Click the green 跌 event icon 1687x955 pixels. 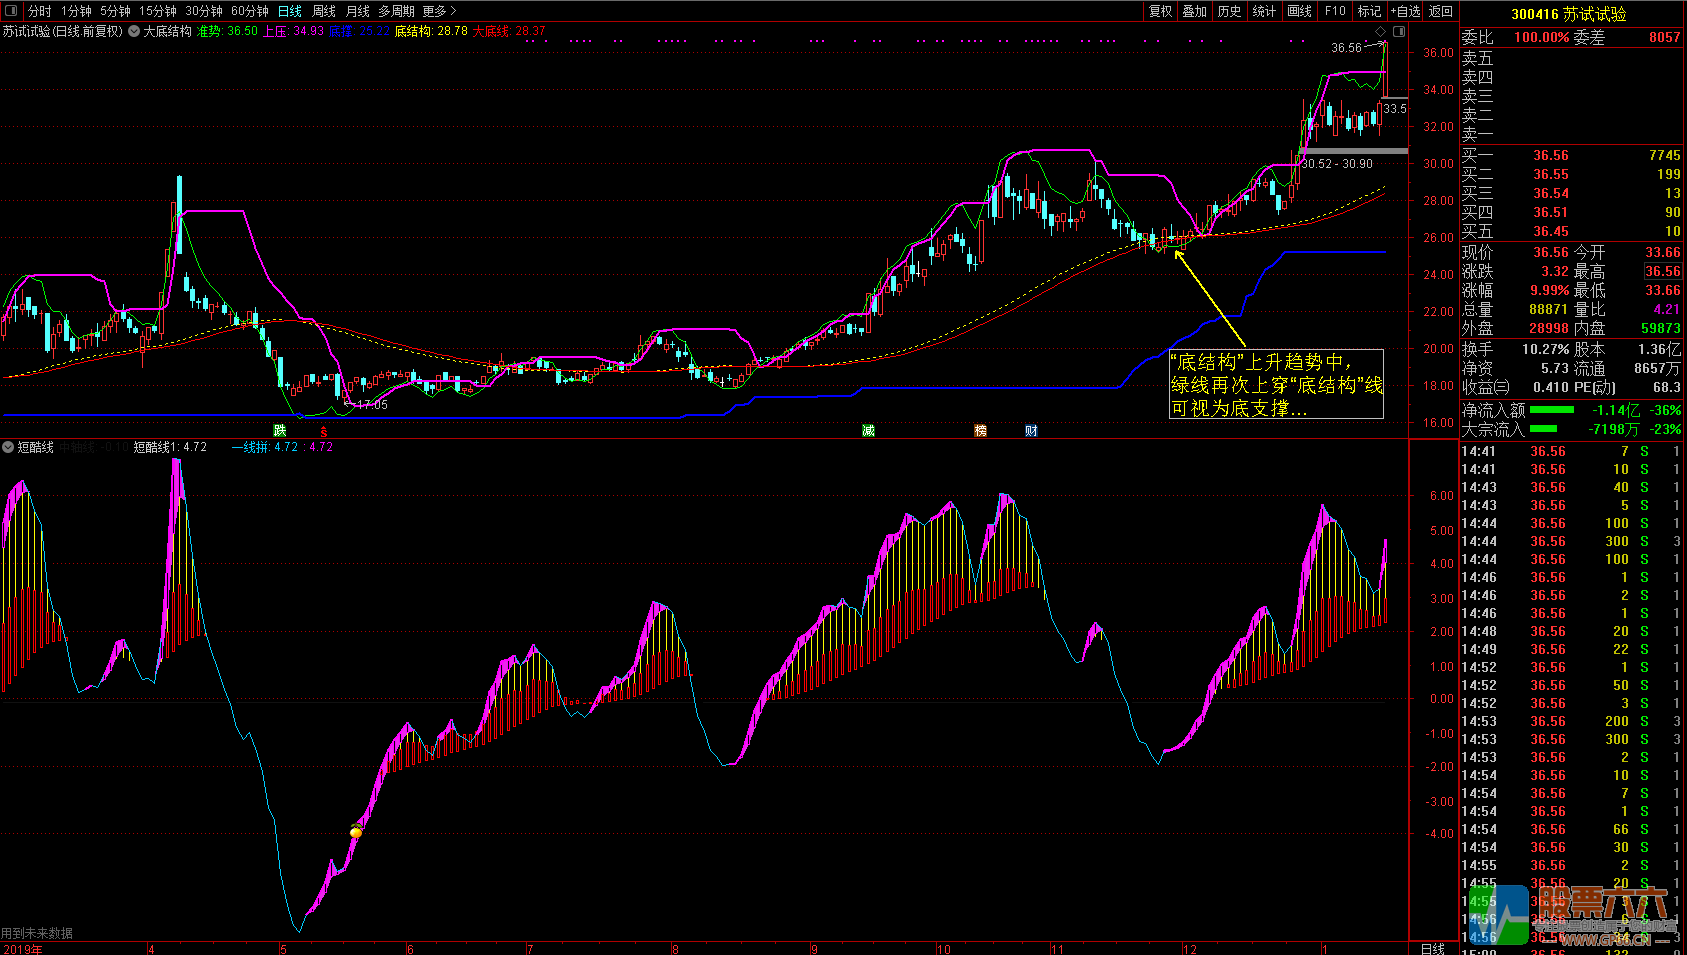click(x=280, y=431)
